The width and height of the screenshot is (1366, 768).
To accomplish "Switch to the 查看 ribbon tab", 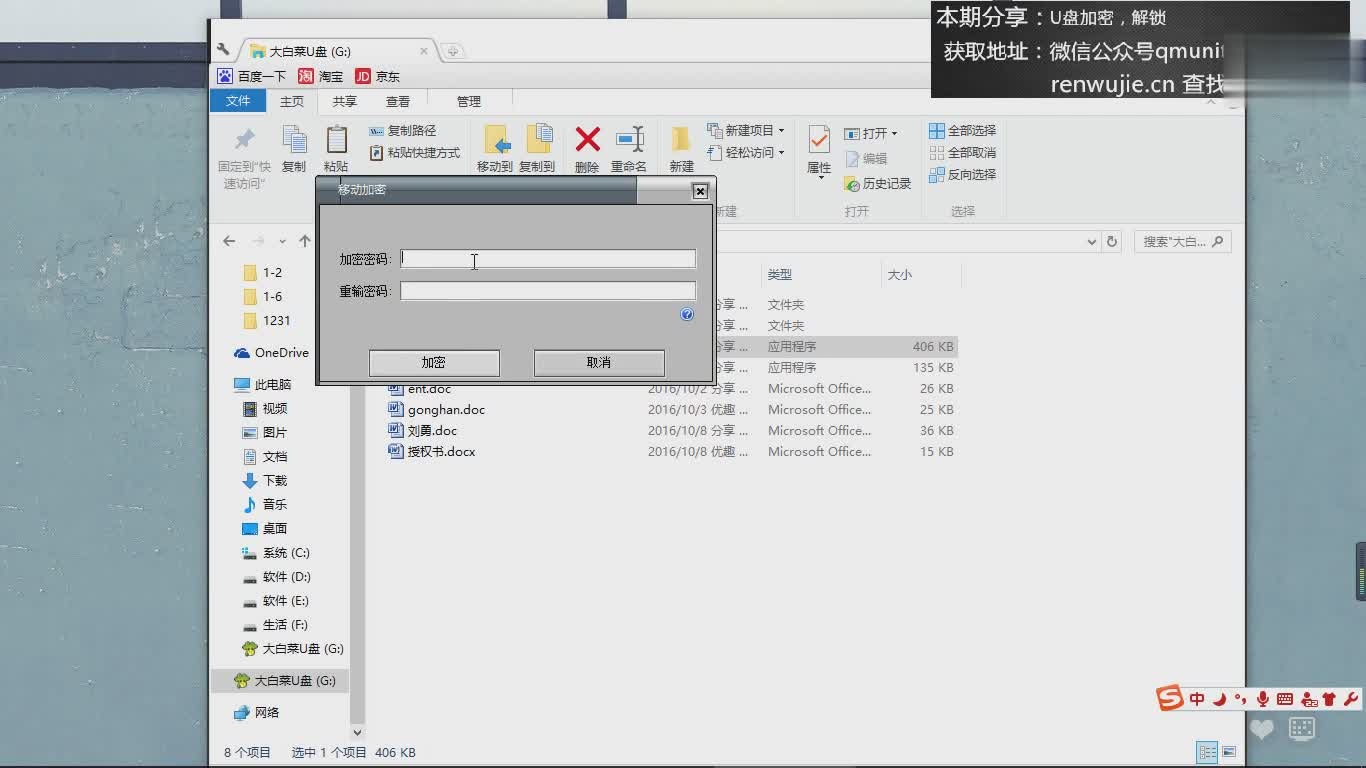I will (x=398, y=101).
